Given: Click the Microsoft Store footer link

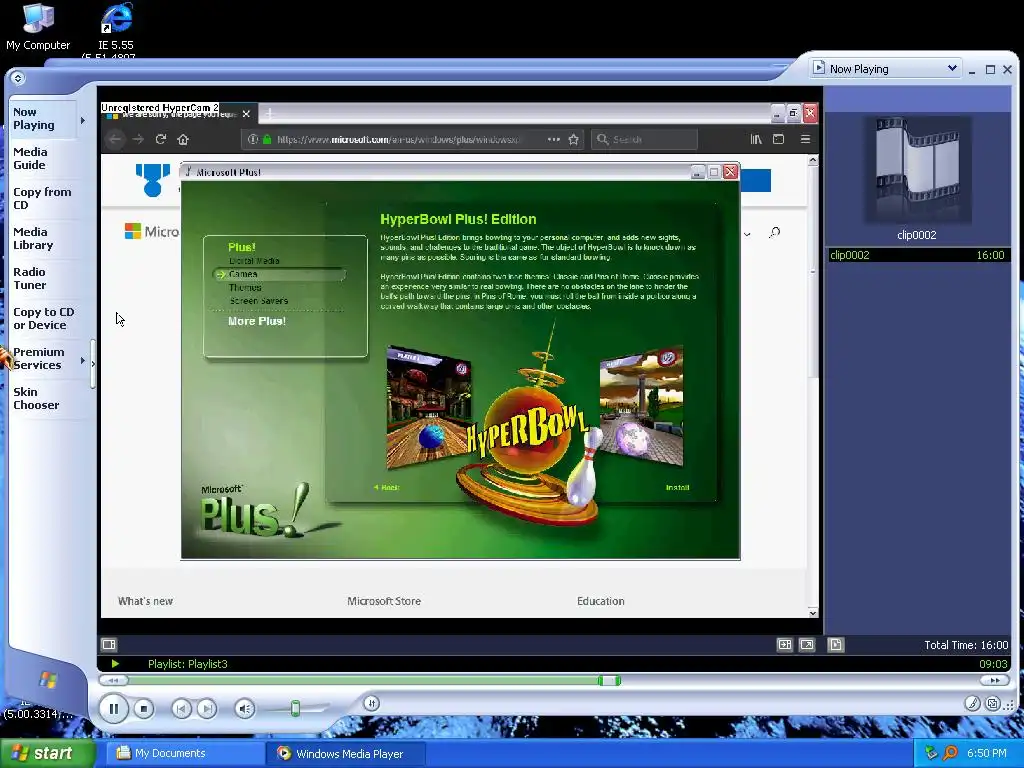Looking at the screenshot, I should [x=384, y=601].
